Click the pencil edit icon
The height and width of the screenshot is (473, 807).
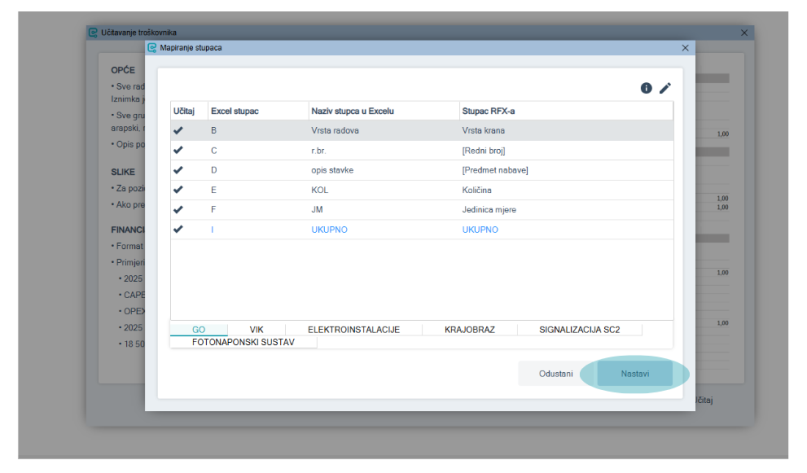665,89
